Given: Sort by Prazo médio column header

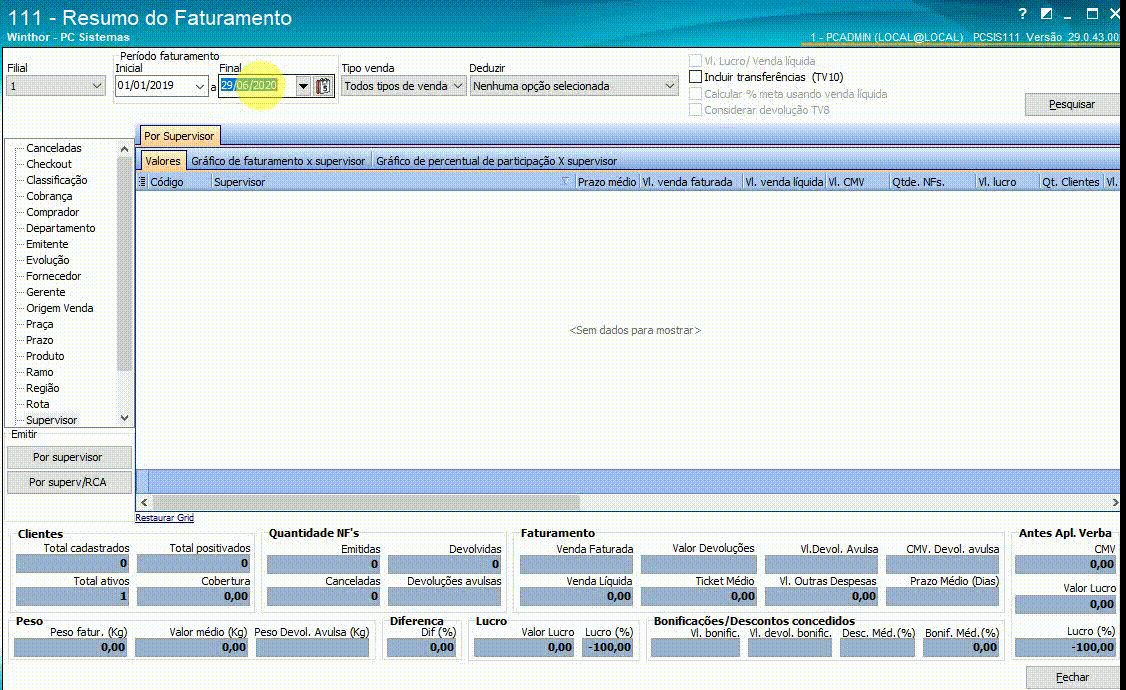Looking at the screenshot, I should [607, 182].
